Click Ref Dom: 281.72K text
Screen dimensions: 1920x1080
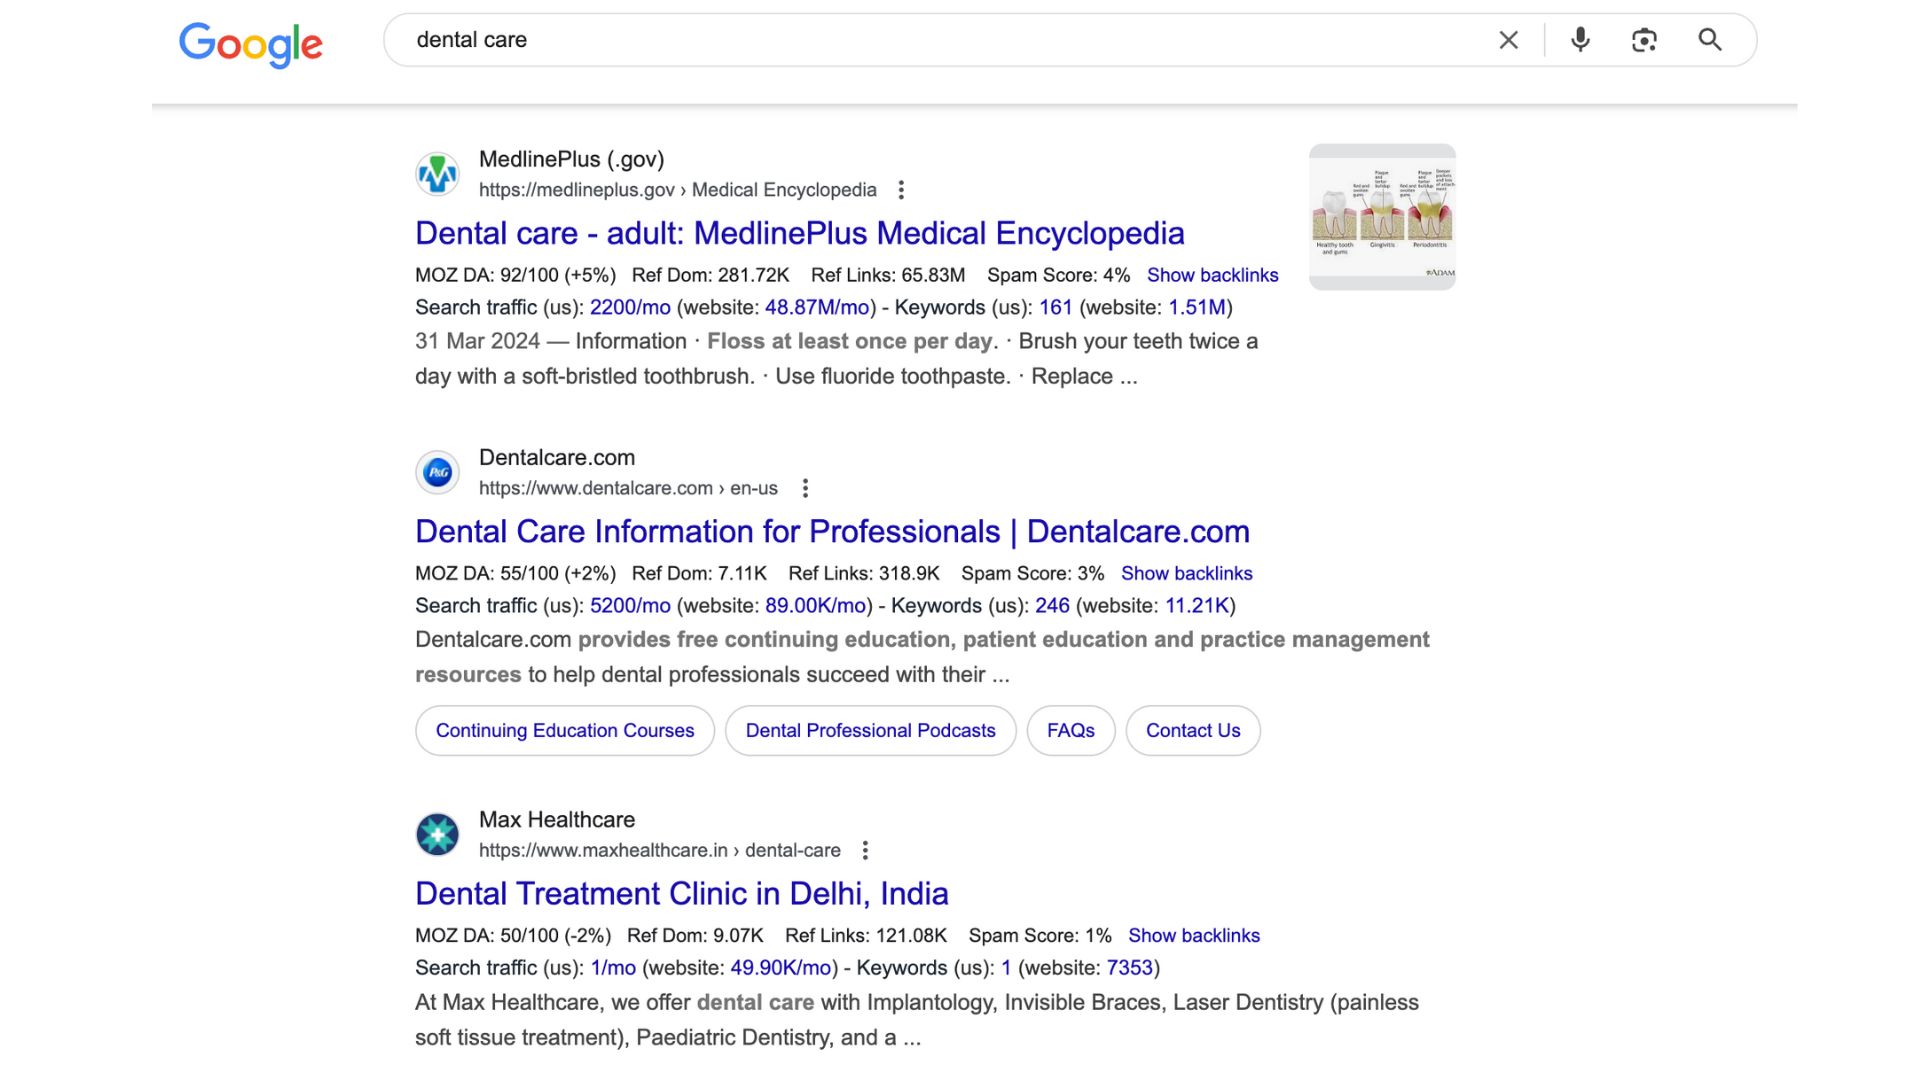coord(710,275)
